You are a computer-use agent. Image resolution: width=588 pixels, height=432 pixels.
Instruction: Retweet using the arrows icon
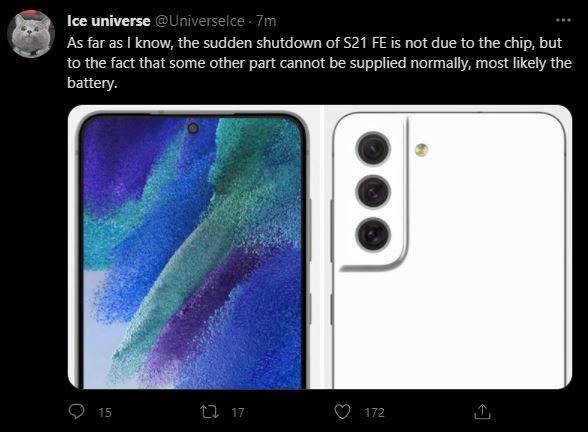pos(210,412)
